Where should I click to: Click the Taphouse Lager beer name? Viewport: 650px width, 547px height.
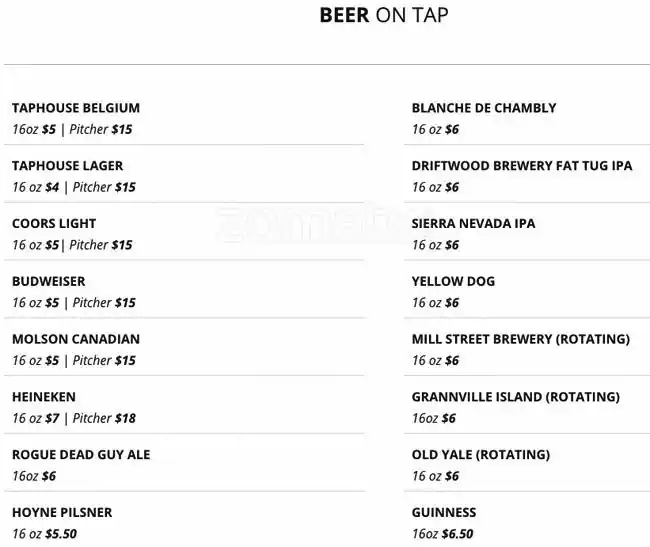click(x=68, y=166)
